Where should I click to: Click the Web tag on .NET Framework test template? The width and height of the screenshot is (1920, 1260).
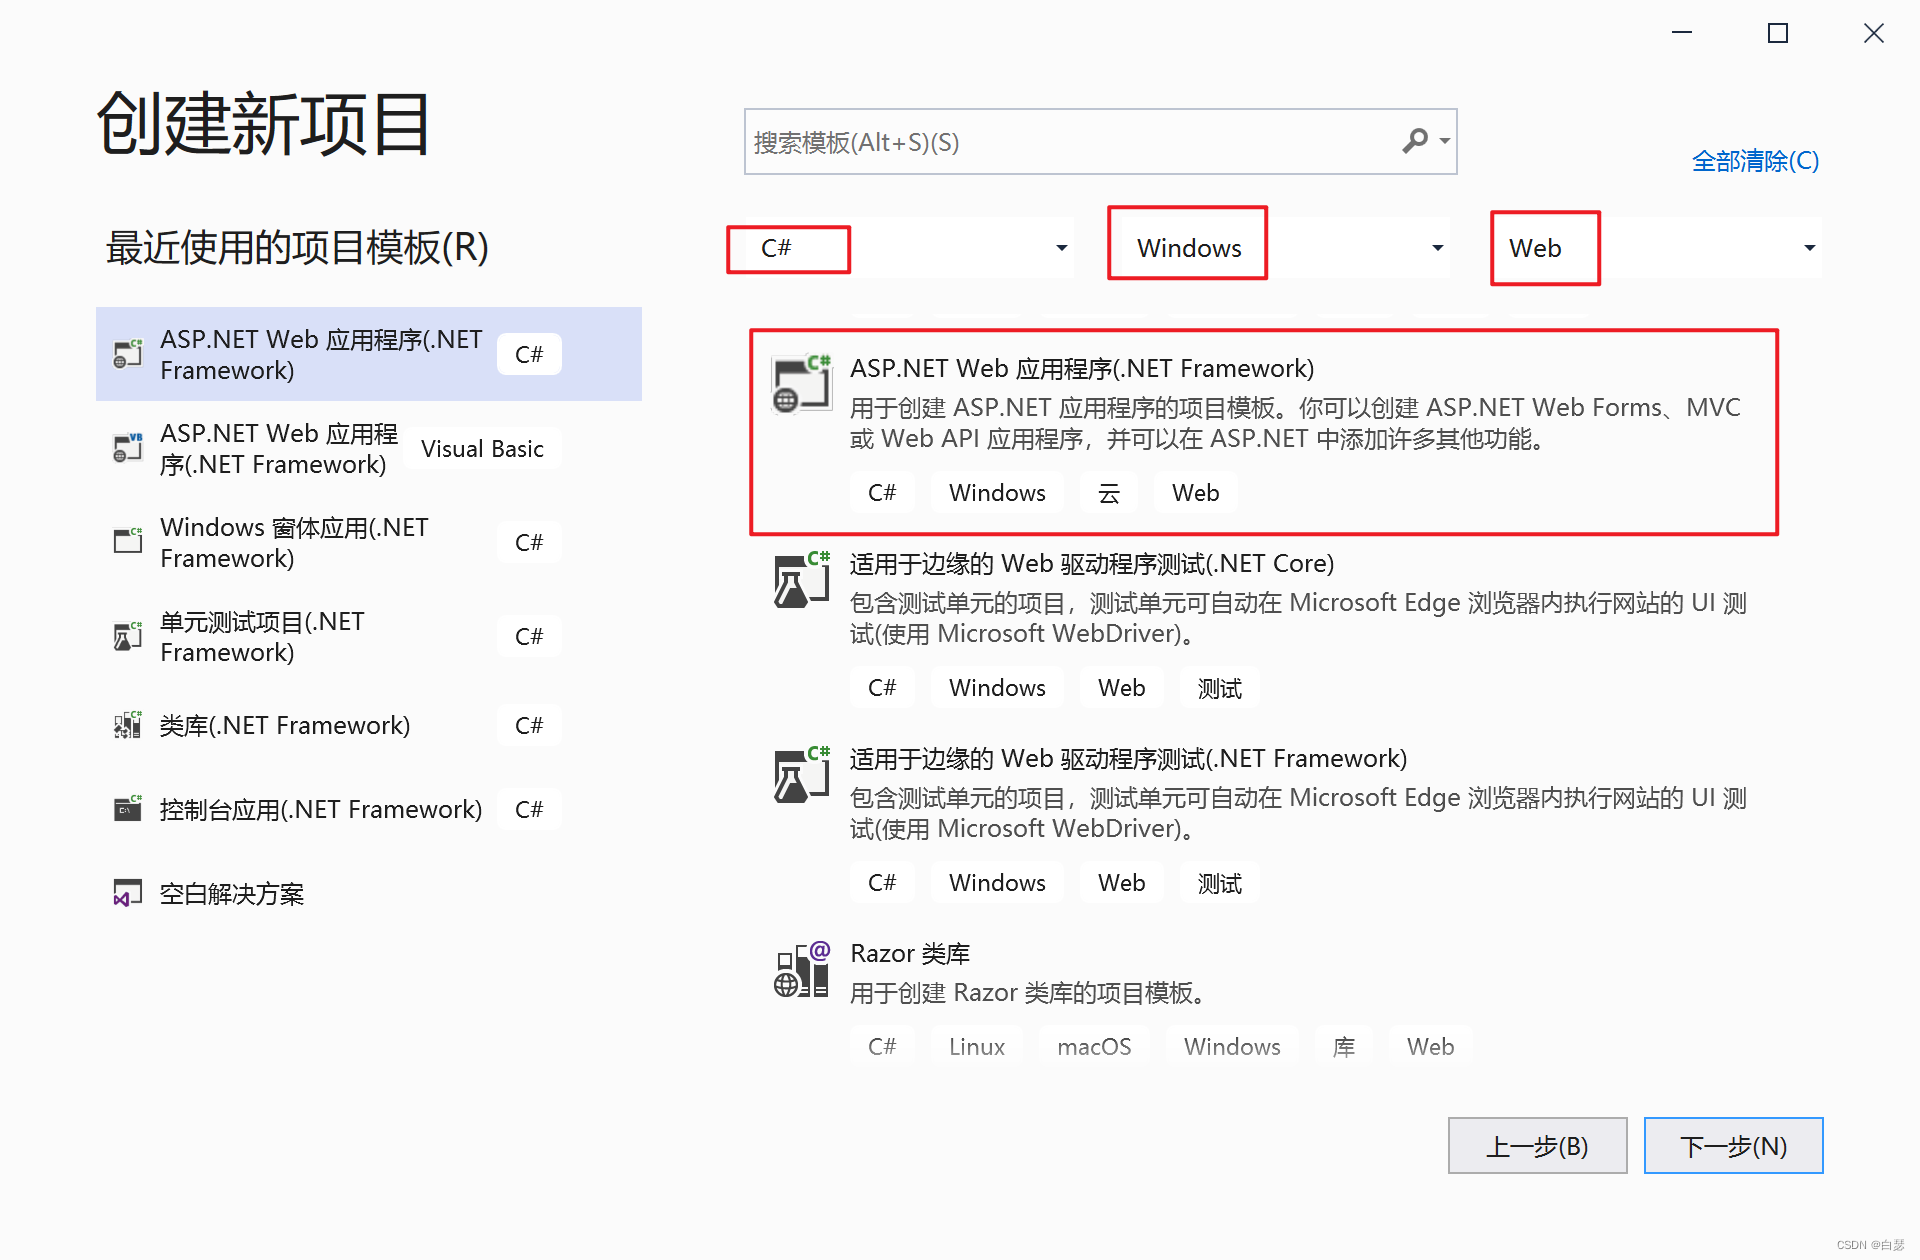click(1122, 883)
